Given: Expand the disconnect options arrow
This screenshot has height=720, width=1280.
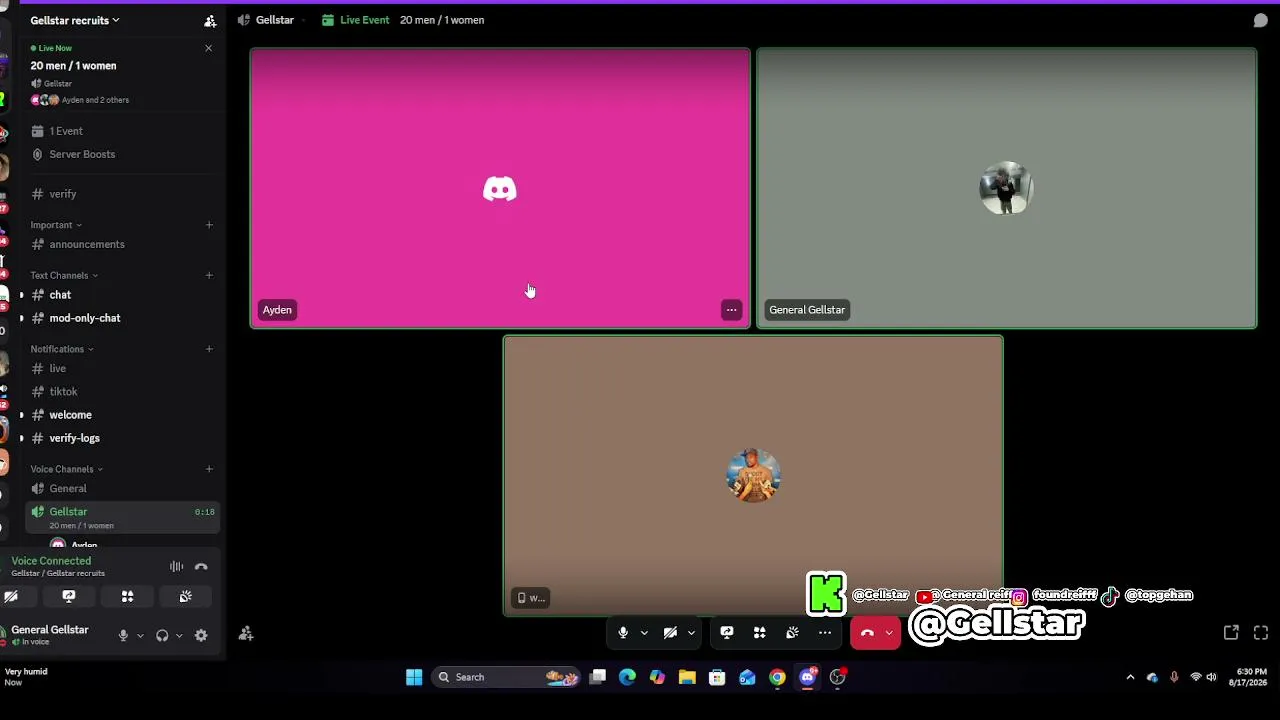Looking at the screenshot, I should pos(889,633).
